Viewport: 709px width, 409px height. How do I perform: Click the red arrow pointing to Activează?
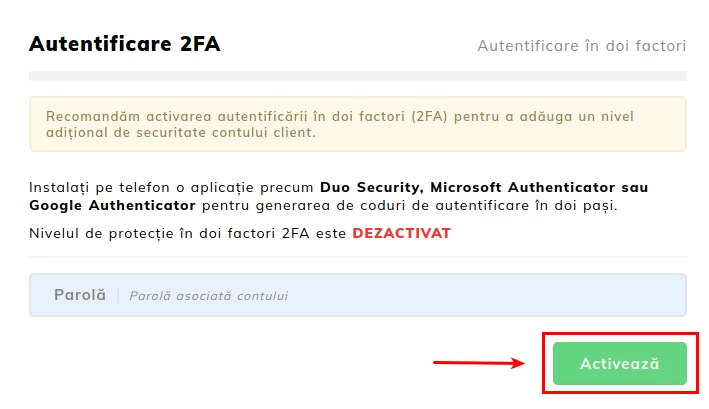tap(479, 363)
